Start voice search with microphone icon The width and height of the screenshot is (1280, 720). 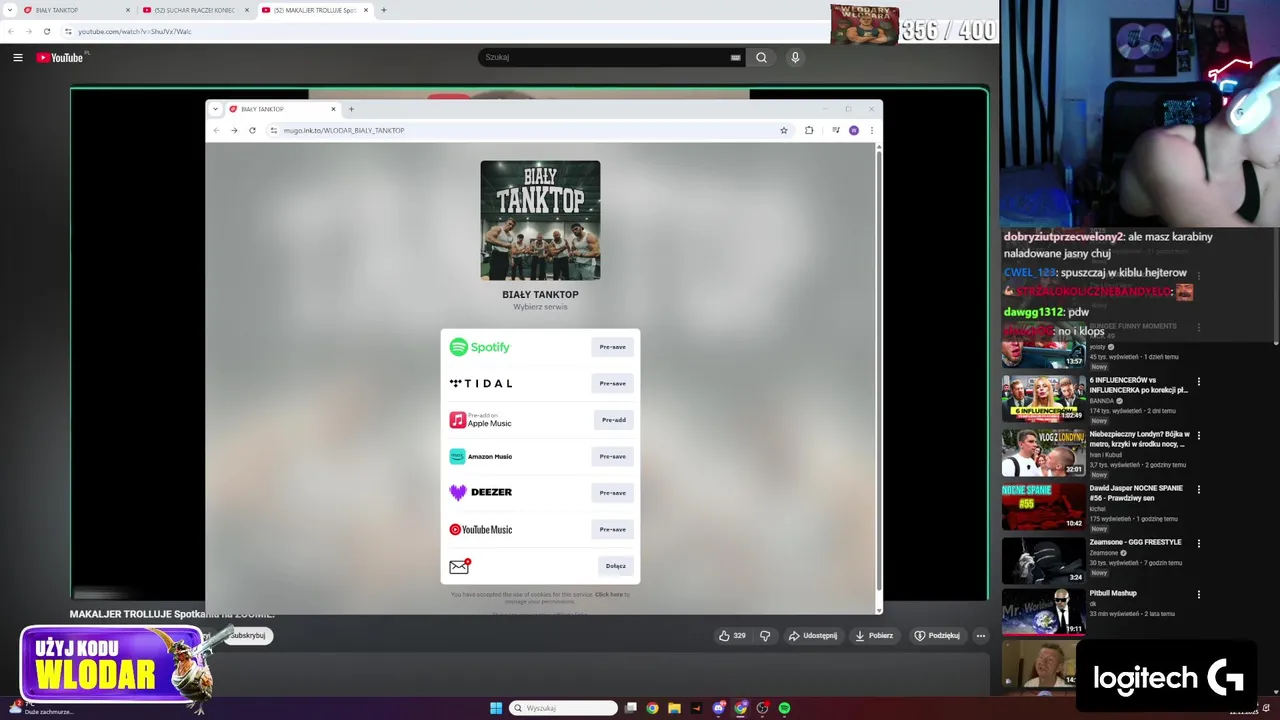pyautogui.click(x=795, y=58)
